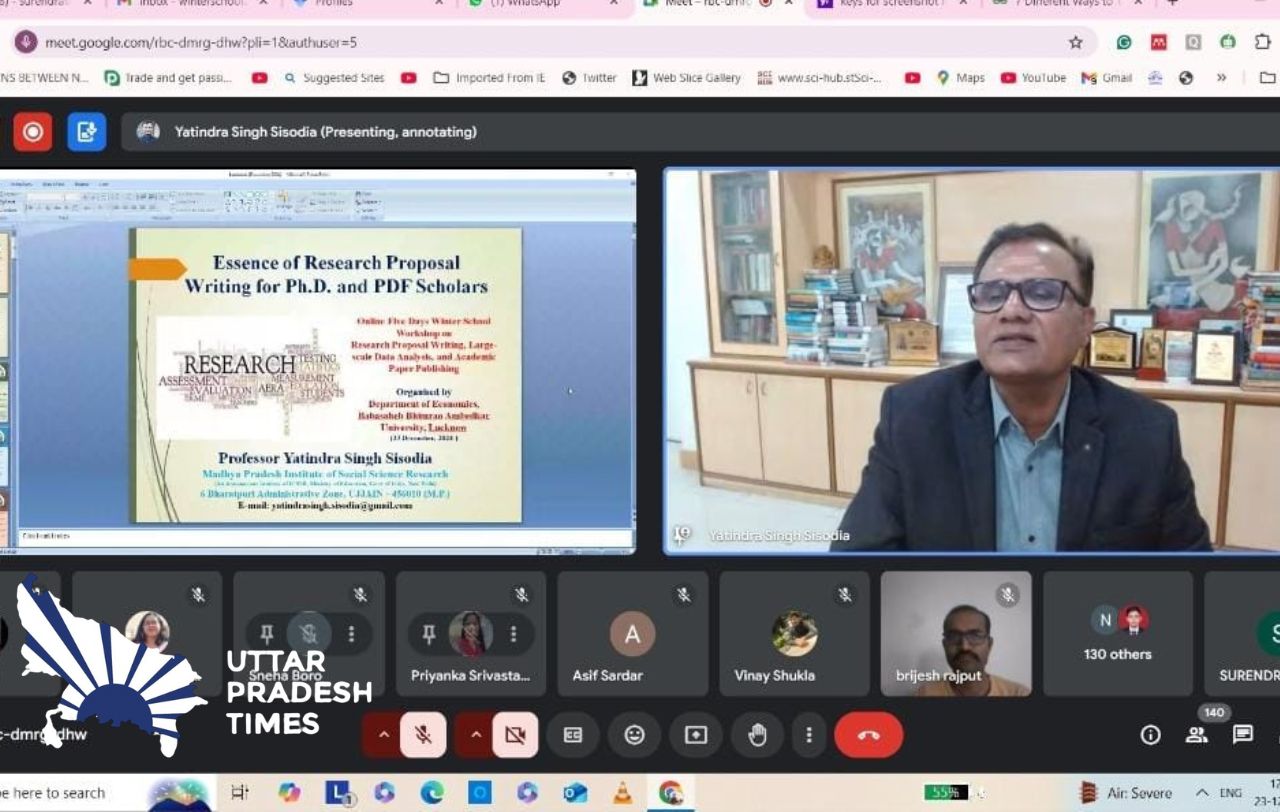Open Task View on the taskbar

(x=240, y=793)
